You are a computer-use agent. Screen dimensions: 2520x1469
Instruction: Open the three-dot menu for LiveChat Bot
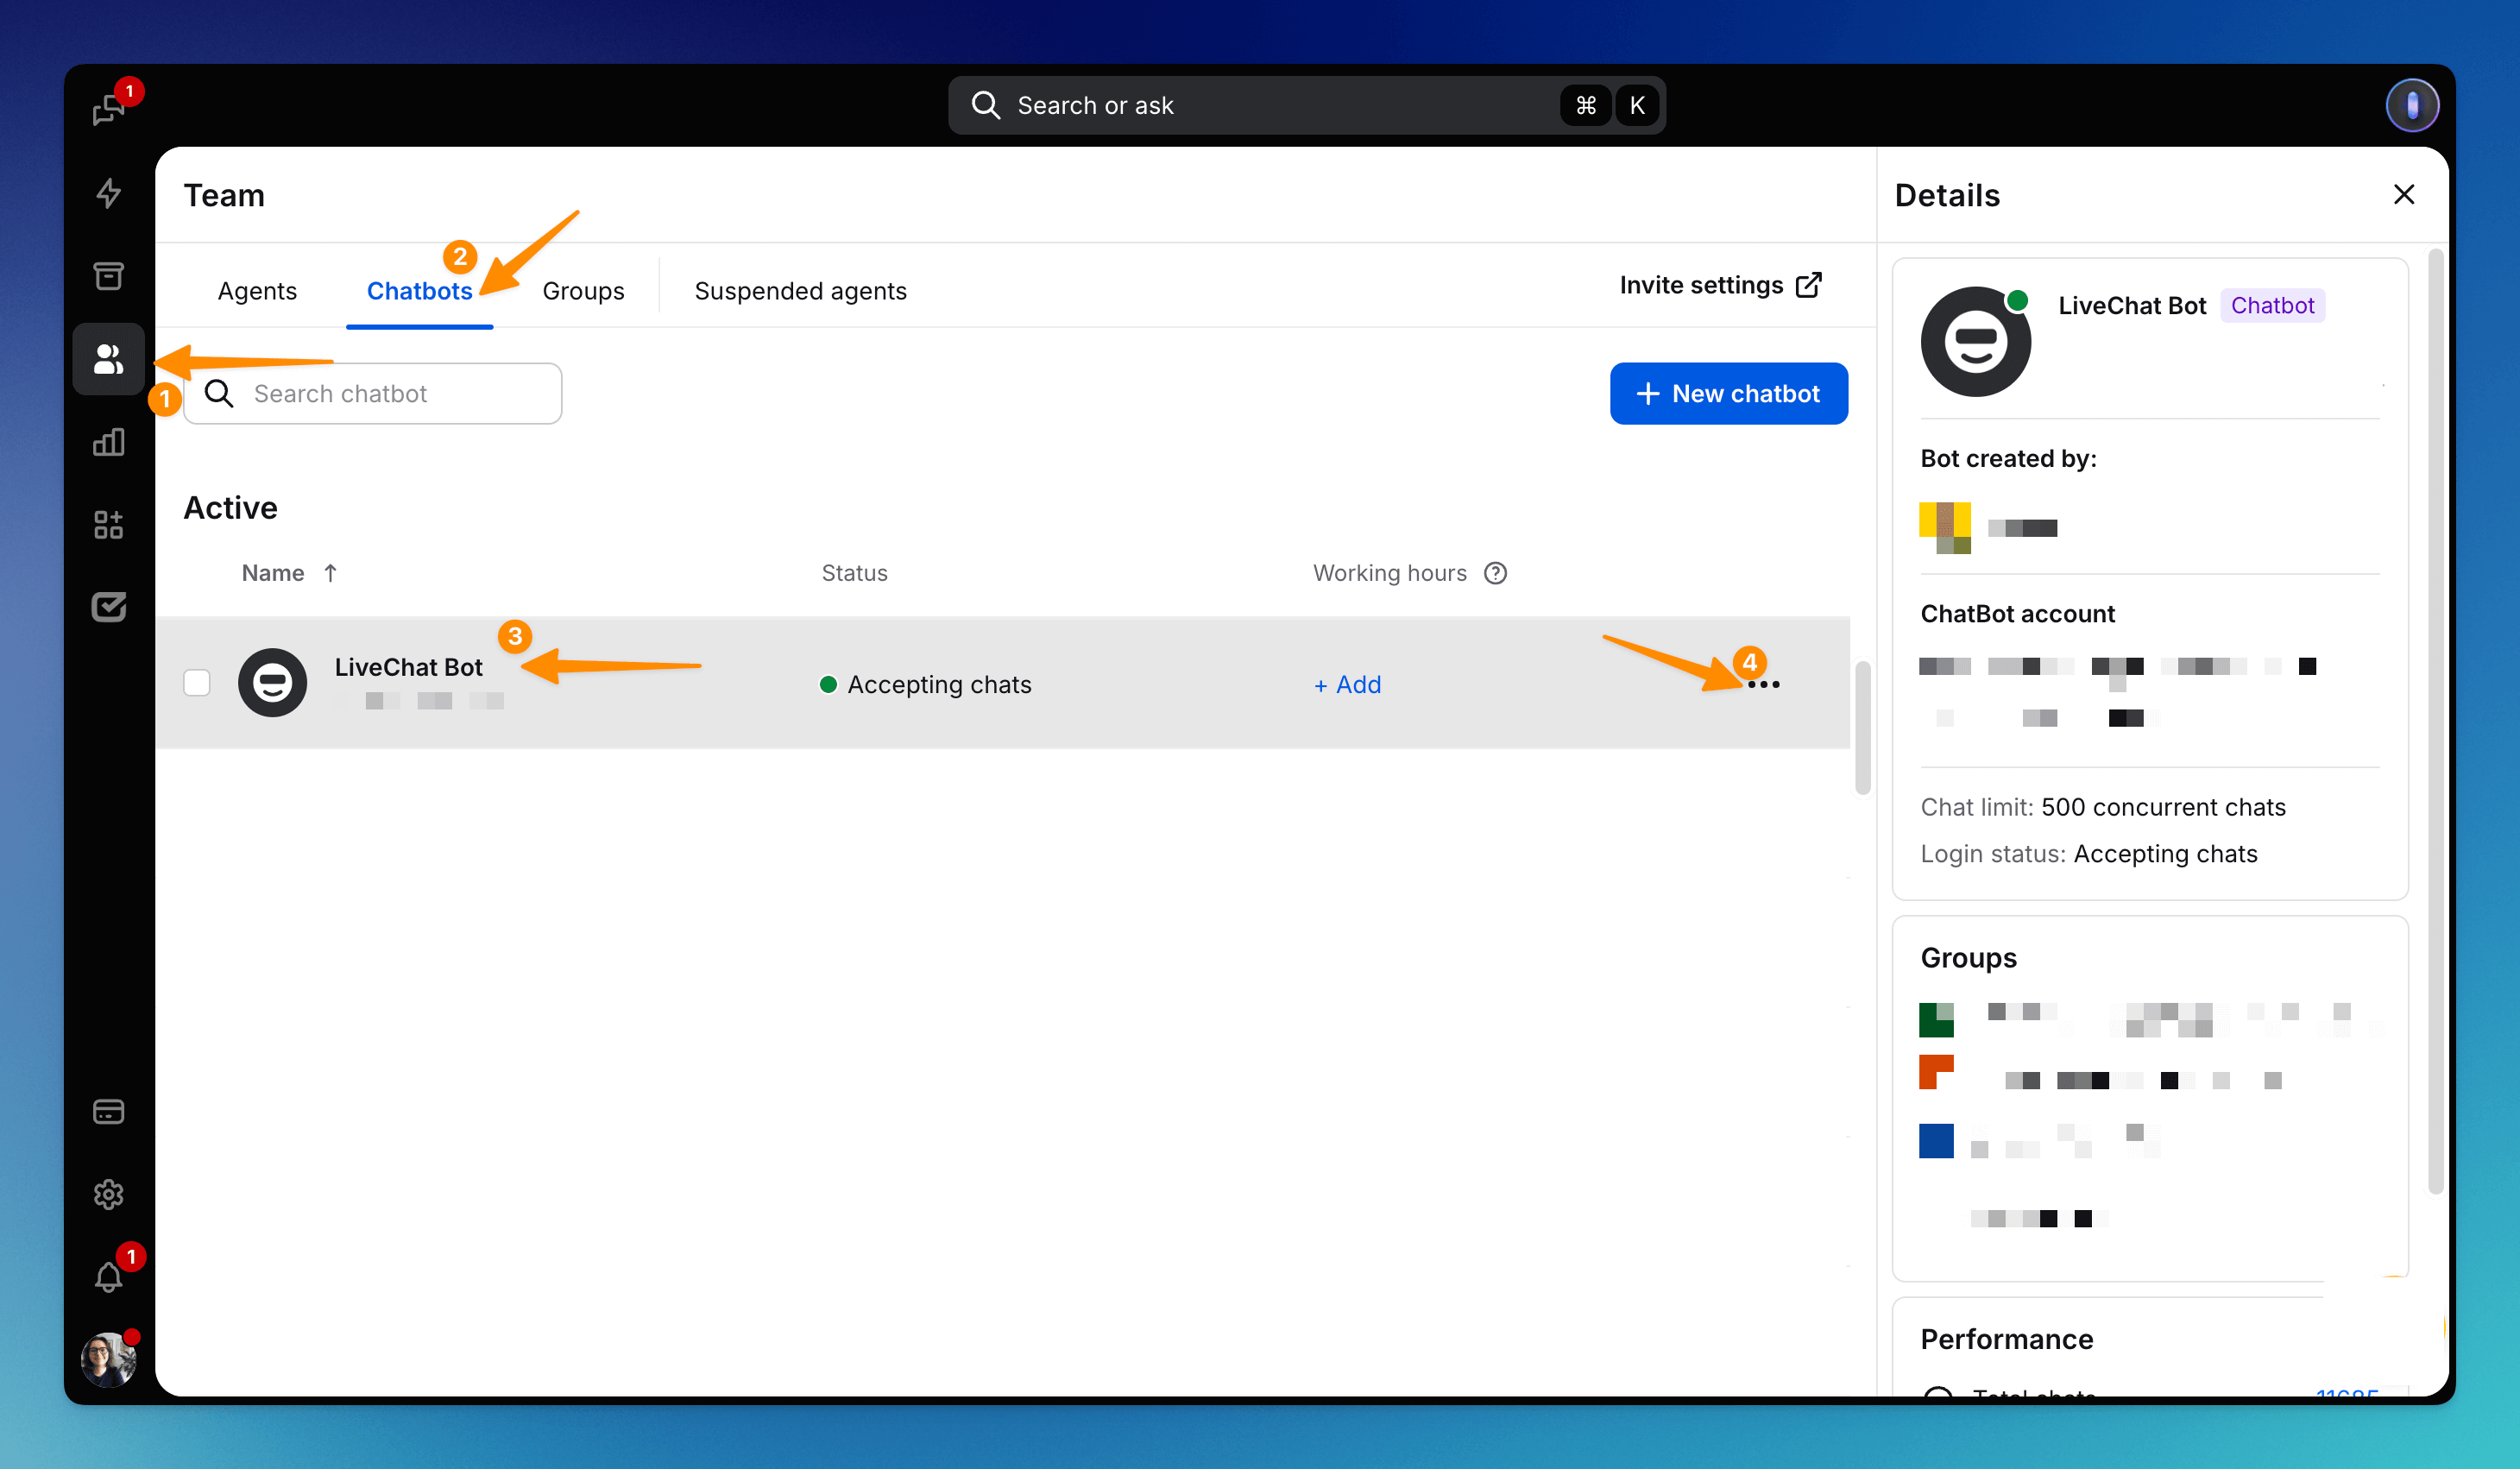point(1764,685)
